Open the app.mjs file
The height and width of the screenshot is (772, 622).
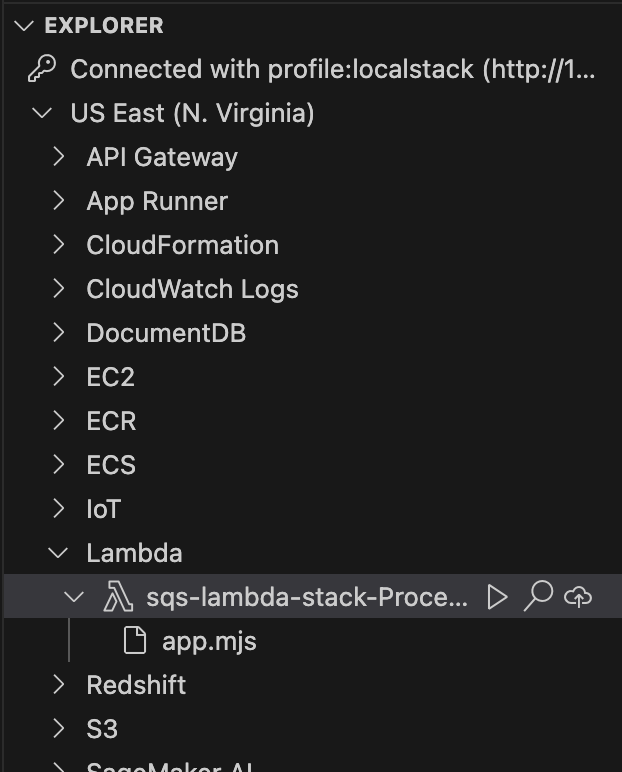[209, 641]
